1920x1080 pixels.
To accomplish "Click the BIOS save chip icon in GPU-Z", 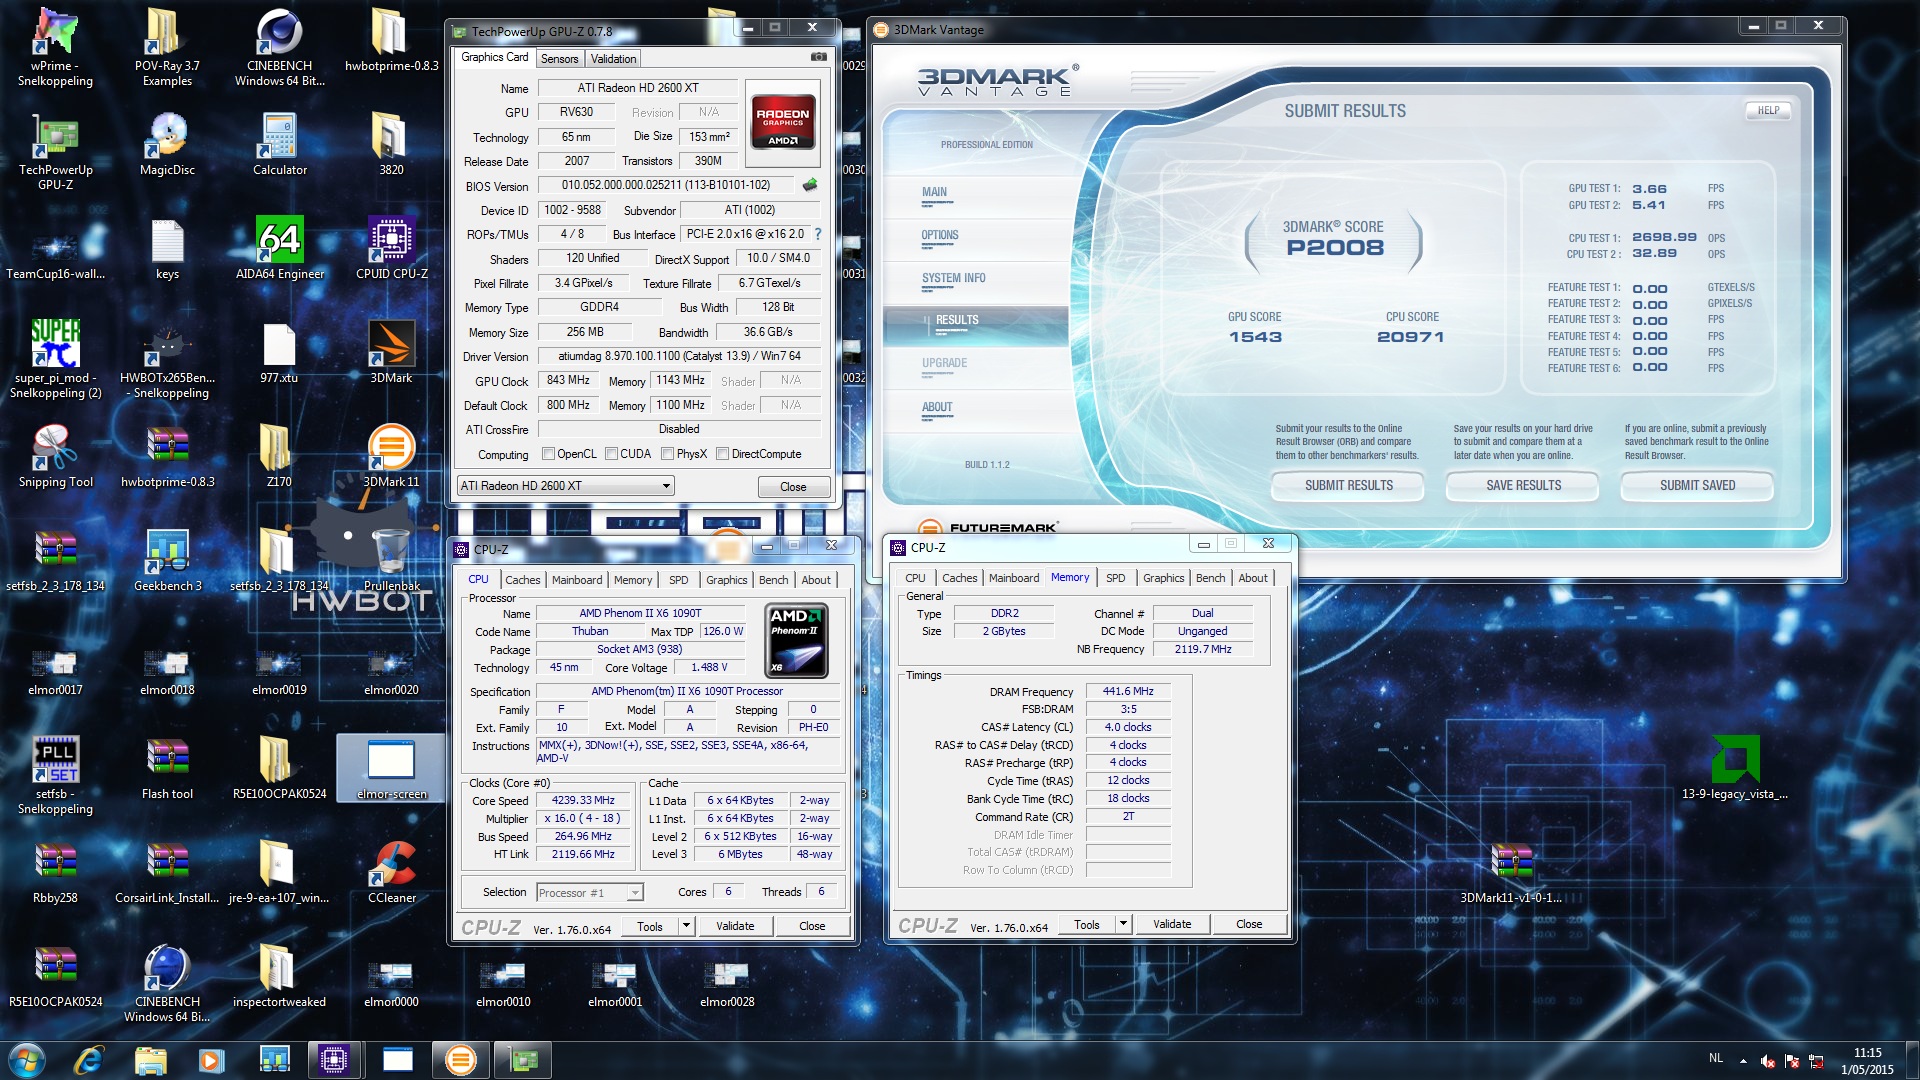I will click(810, 185).
